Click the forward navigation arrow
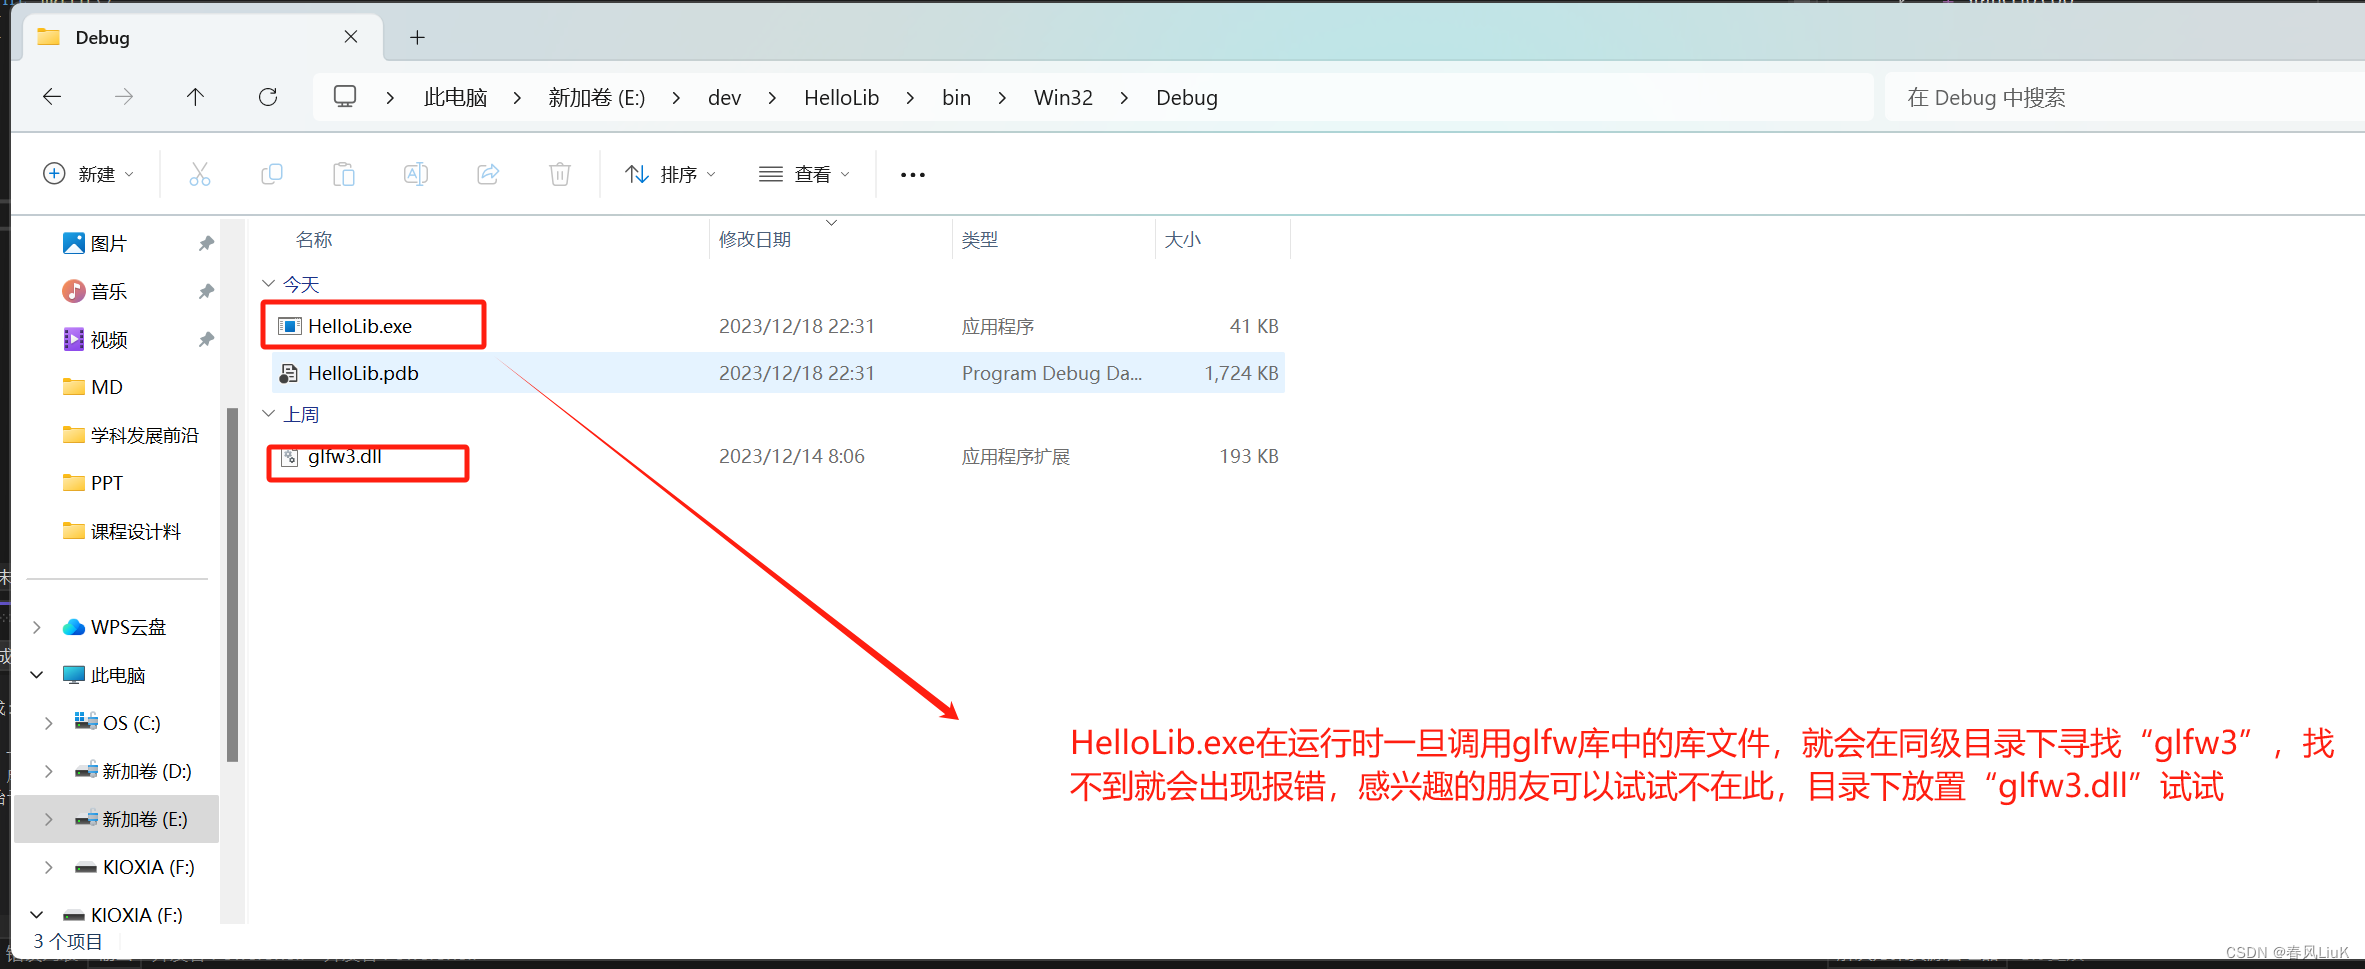Image resolution: width=2365 pixels, height=969 pixels. pos(124,97)
